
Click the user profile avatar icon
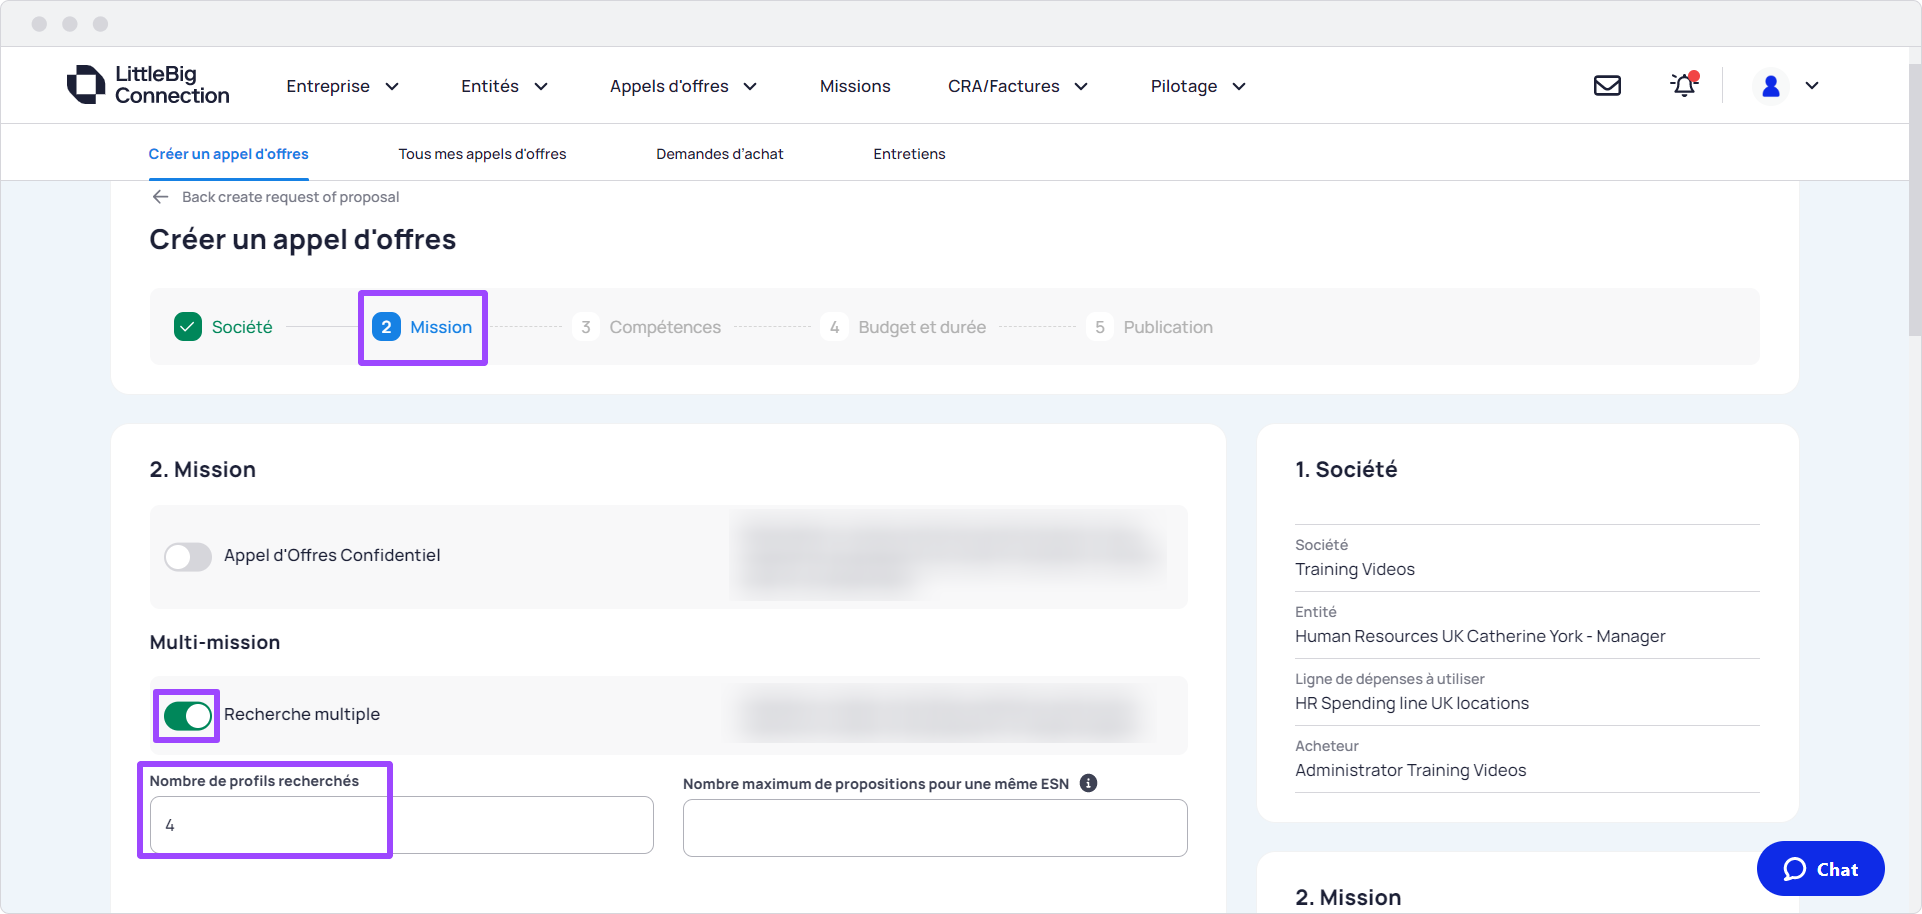(1771, 86)
